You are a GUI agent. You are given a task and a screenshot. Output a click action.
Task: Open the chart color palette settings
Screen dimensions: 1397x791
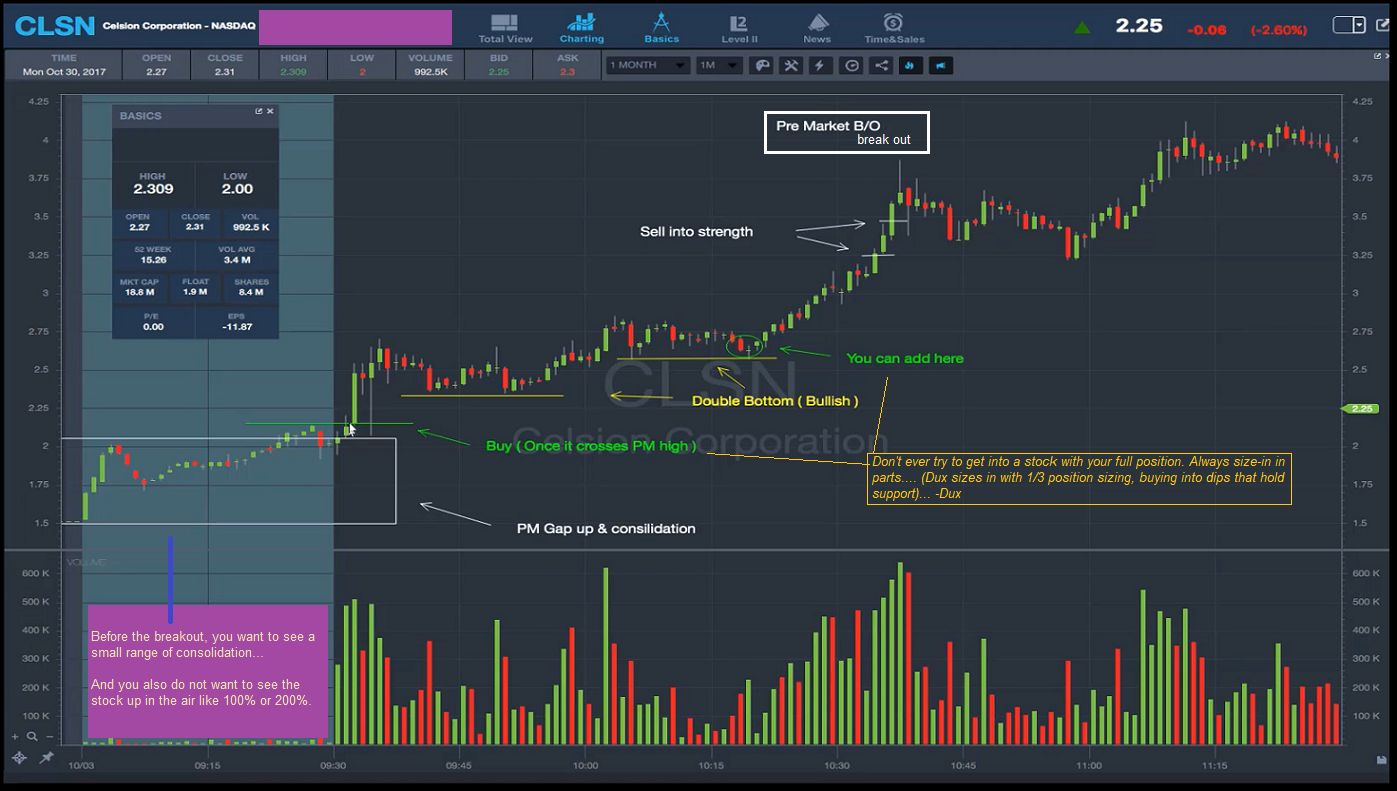click(761, 66)
